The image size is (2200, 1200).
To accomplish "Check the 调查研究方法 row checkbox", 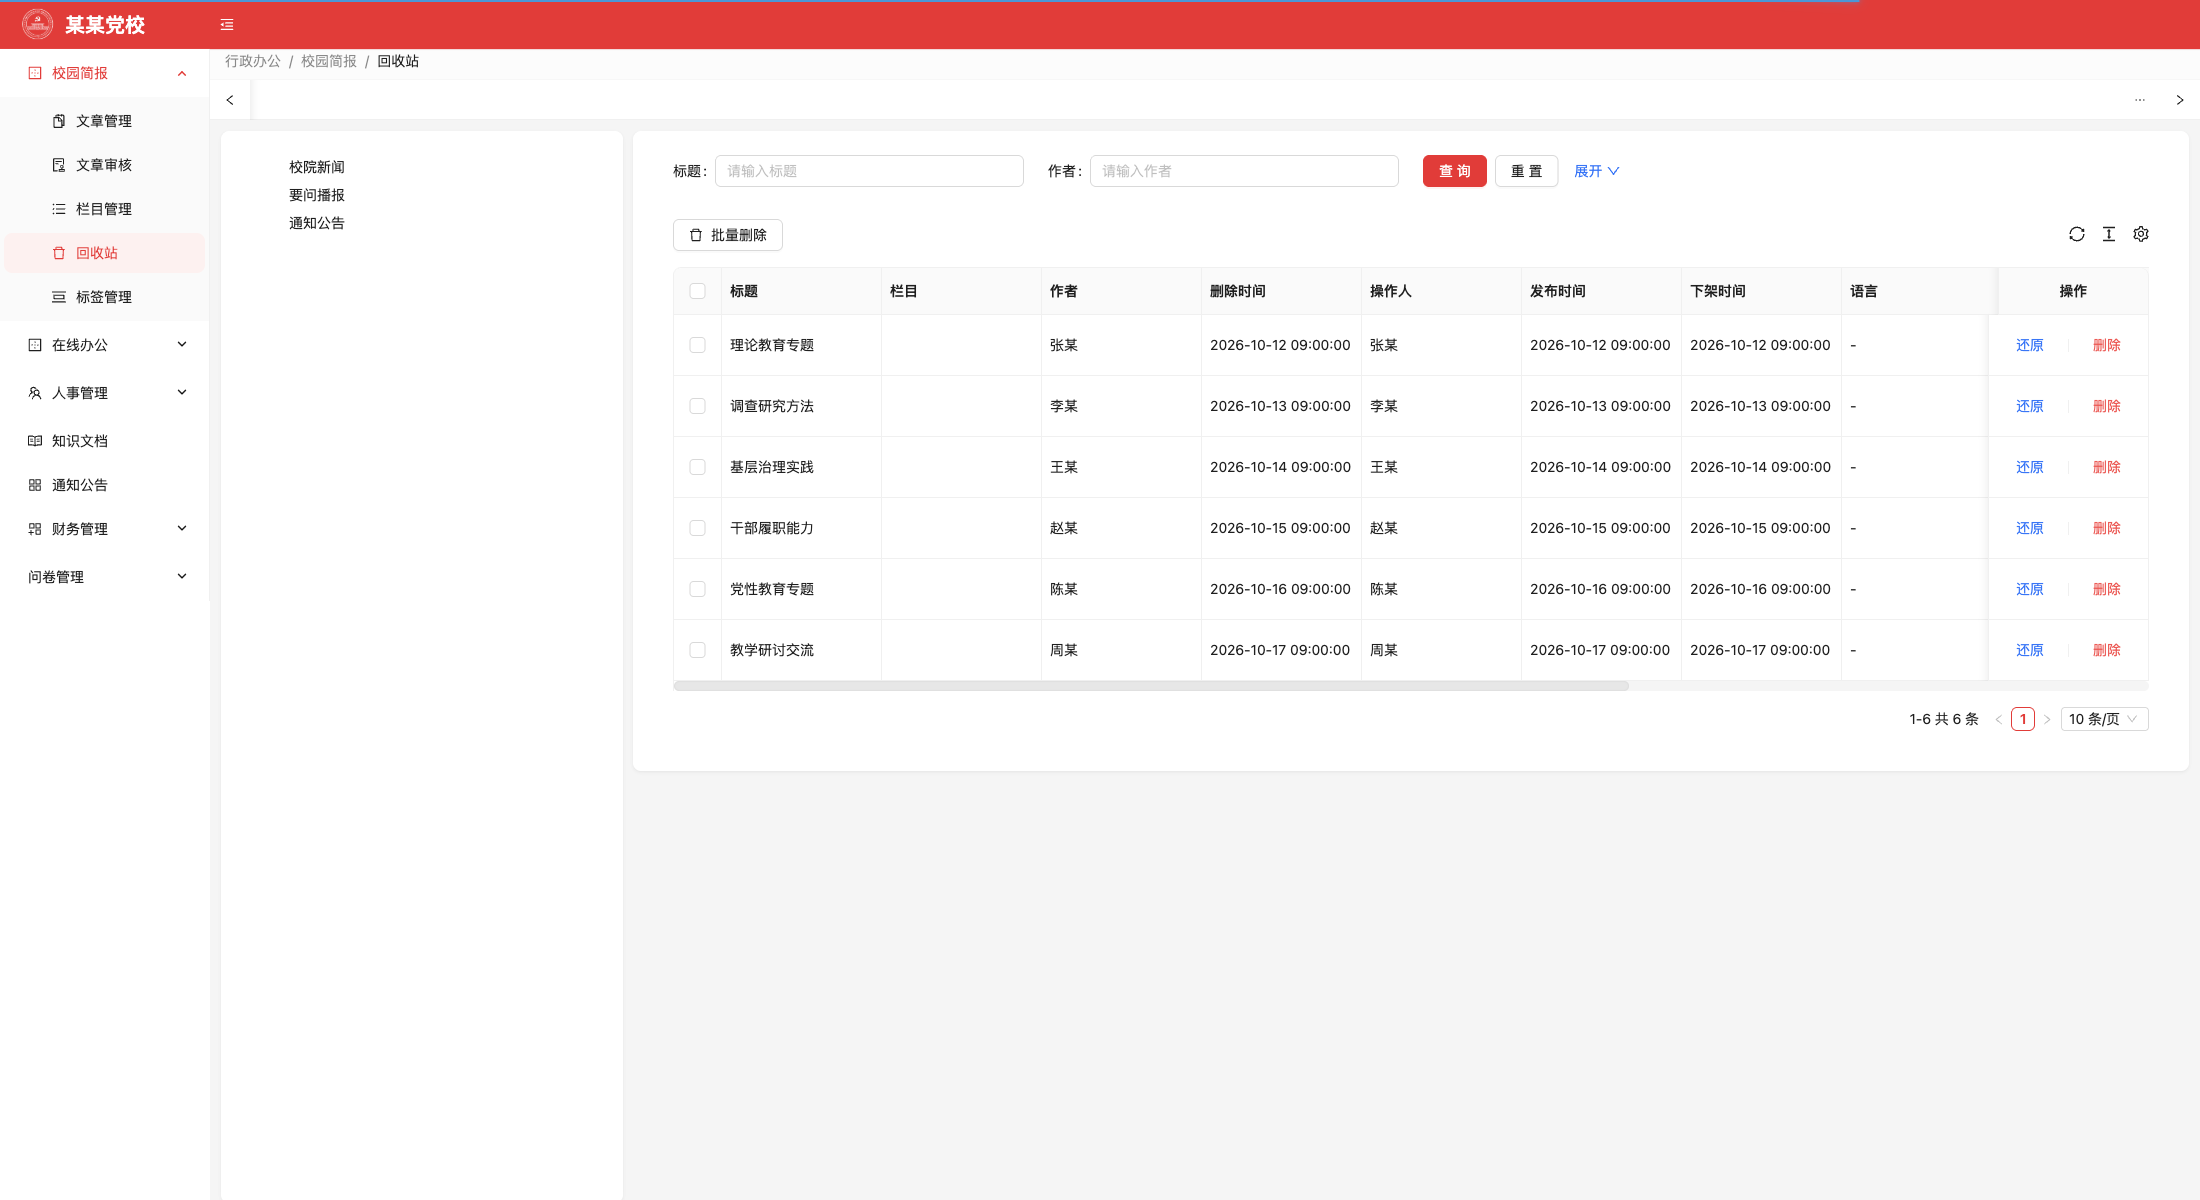I will 698,406.
